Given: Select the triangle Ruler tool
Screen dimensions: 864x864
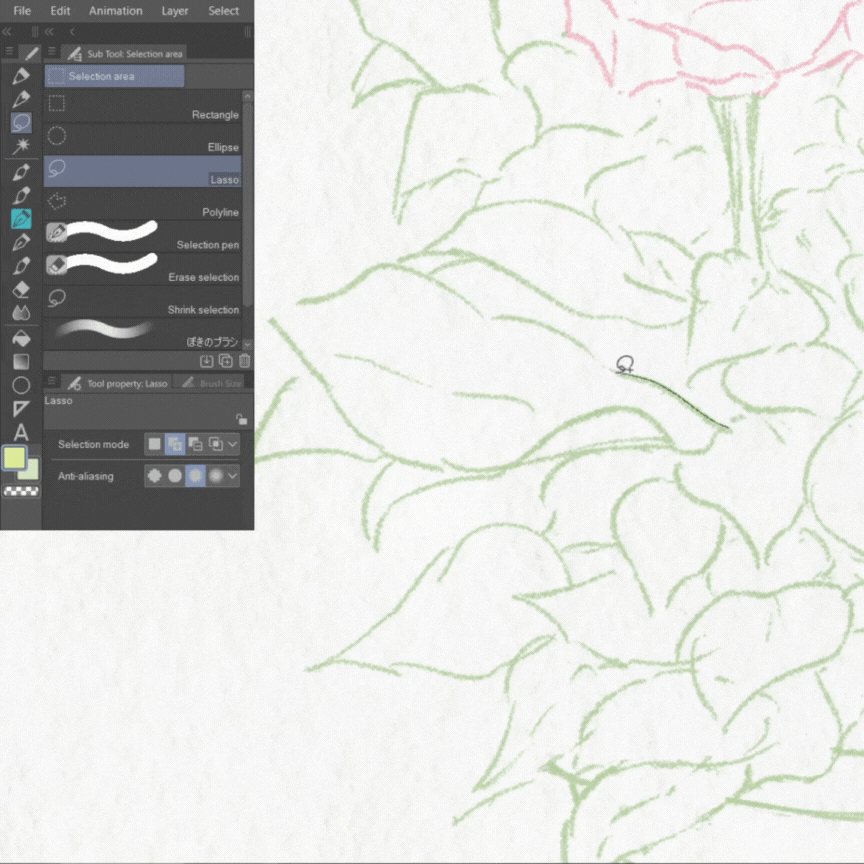Looking at the screenshot, I should pyautogui.click(x=21, y=409).
